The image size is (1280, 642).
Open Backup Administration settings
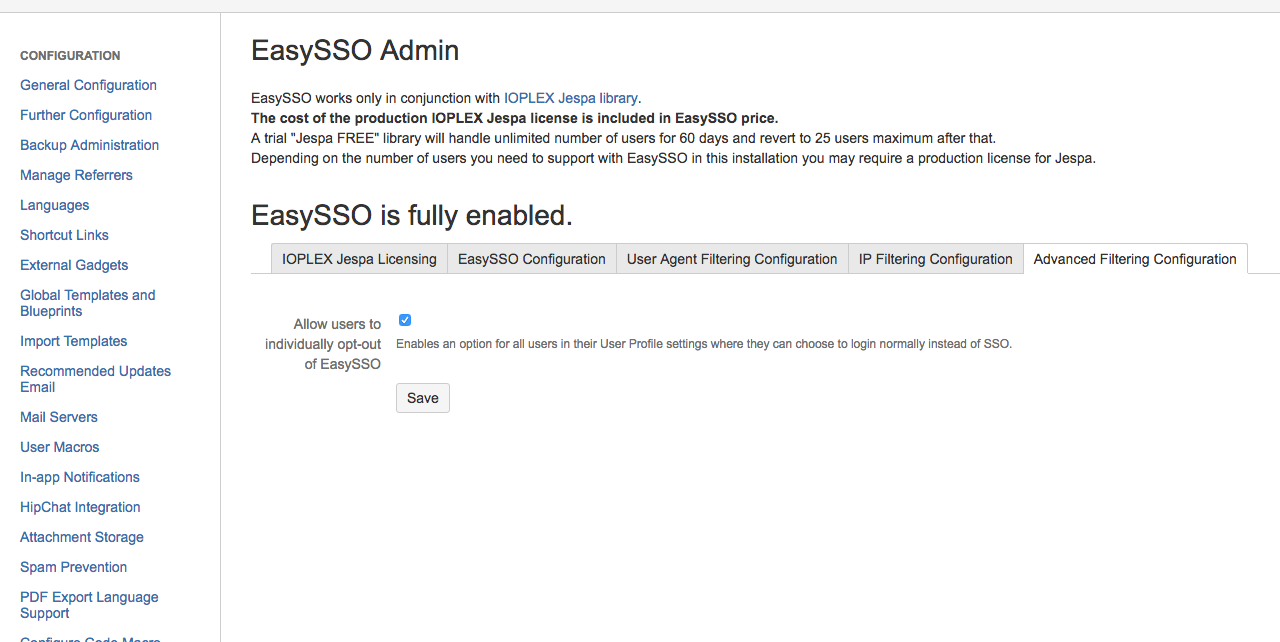click(x=89, y=145)
